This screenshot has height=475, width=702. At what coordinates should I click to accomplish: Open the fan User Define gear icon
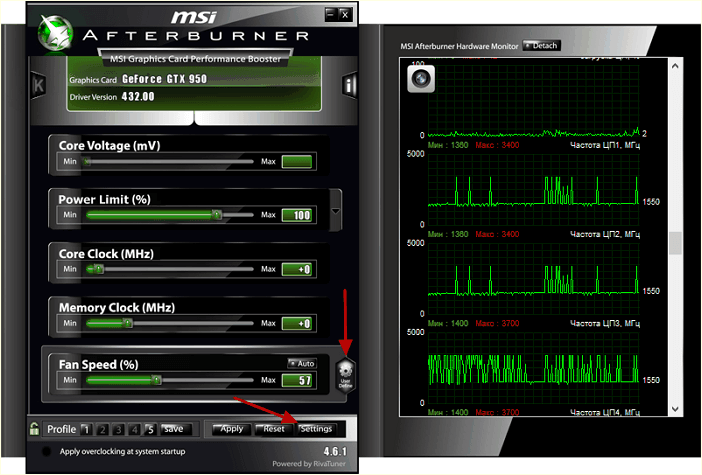(x=346, y=375)
